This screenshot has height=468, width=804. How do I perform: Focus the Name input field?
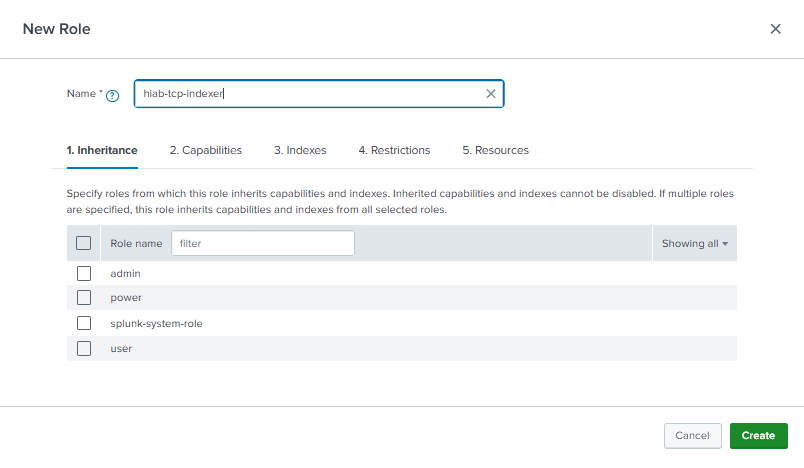[310, 94]
